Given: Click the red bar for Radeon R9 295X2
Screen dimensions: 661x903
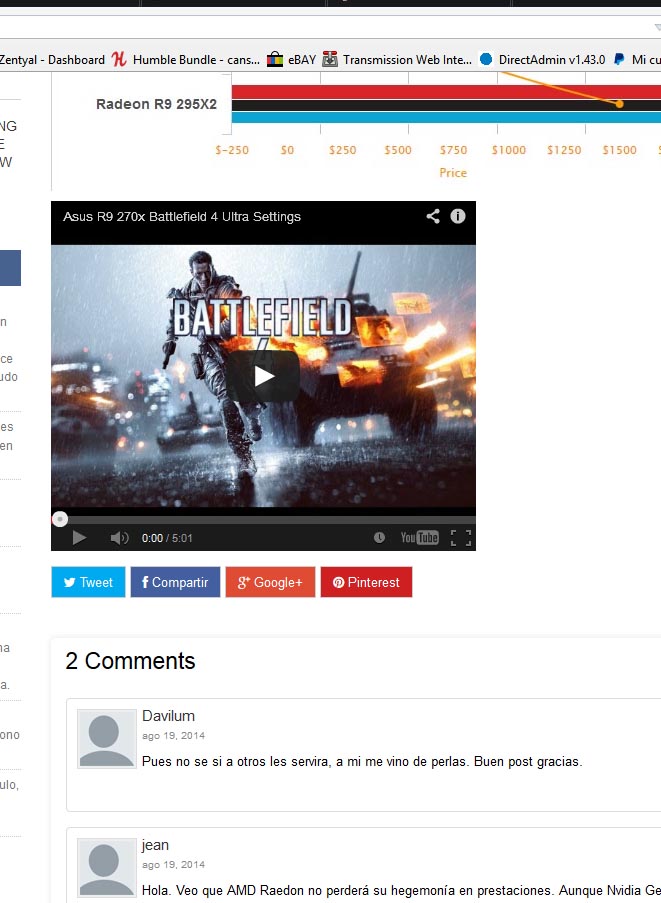Looking at the screenshot, I should tap(446, 92).
